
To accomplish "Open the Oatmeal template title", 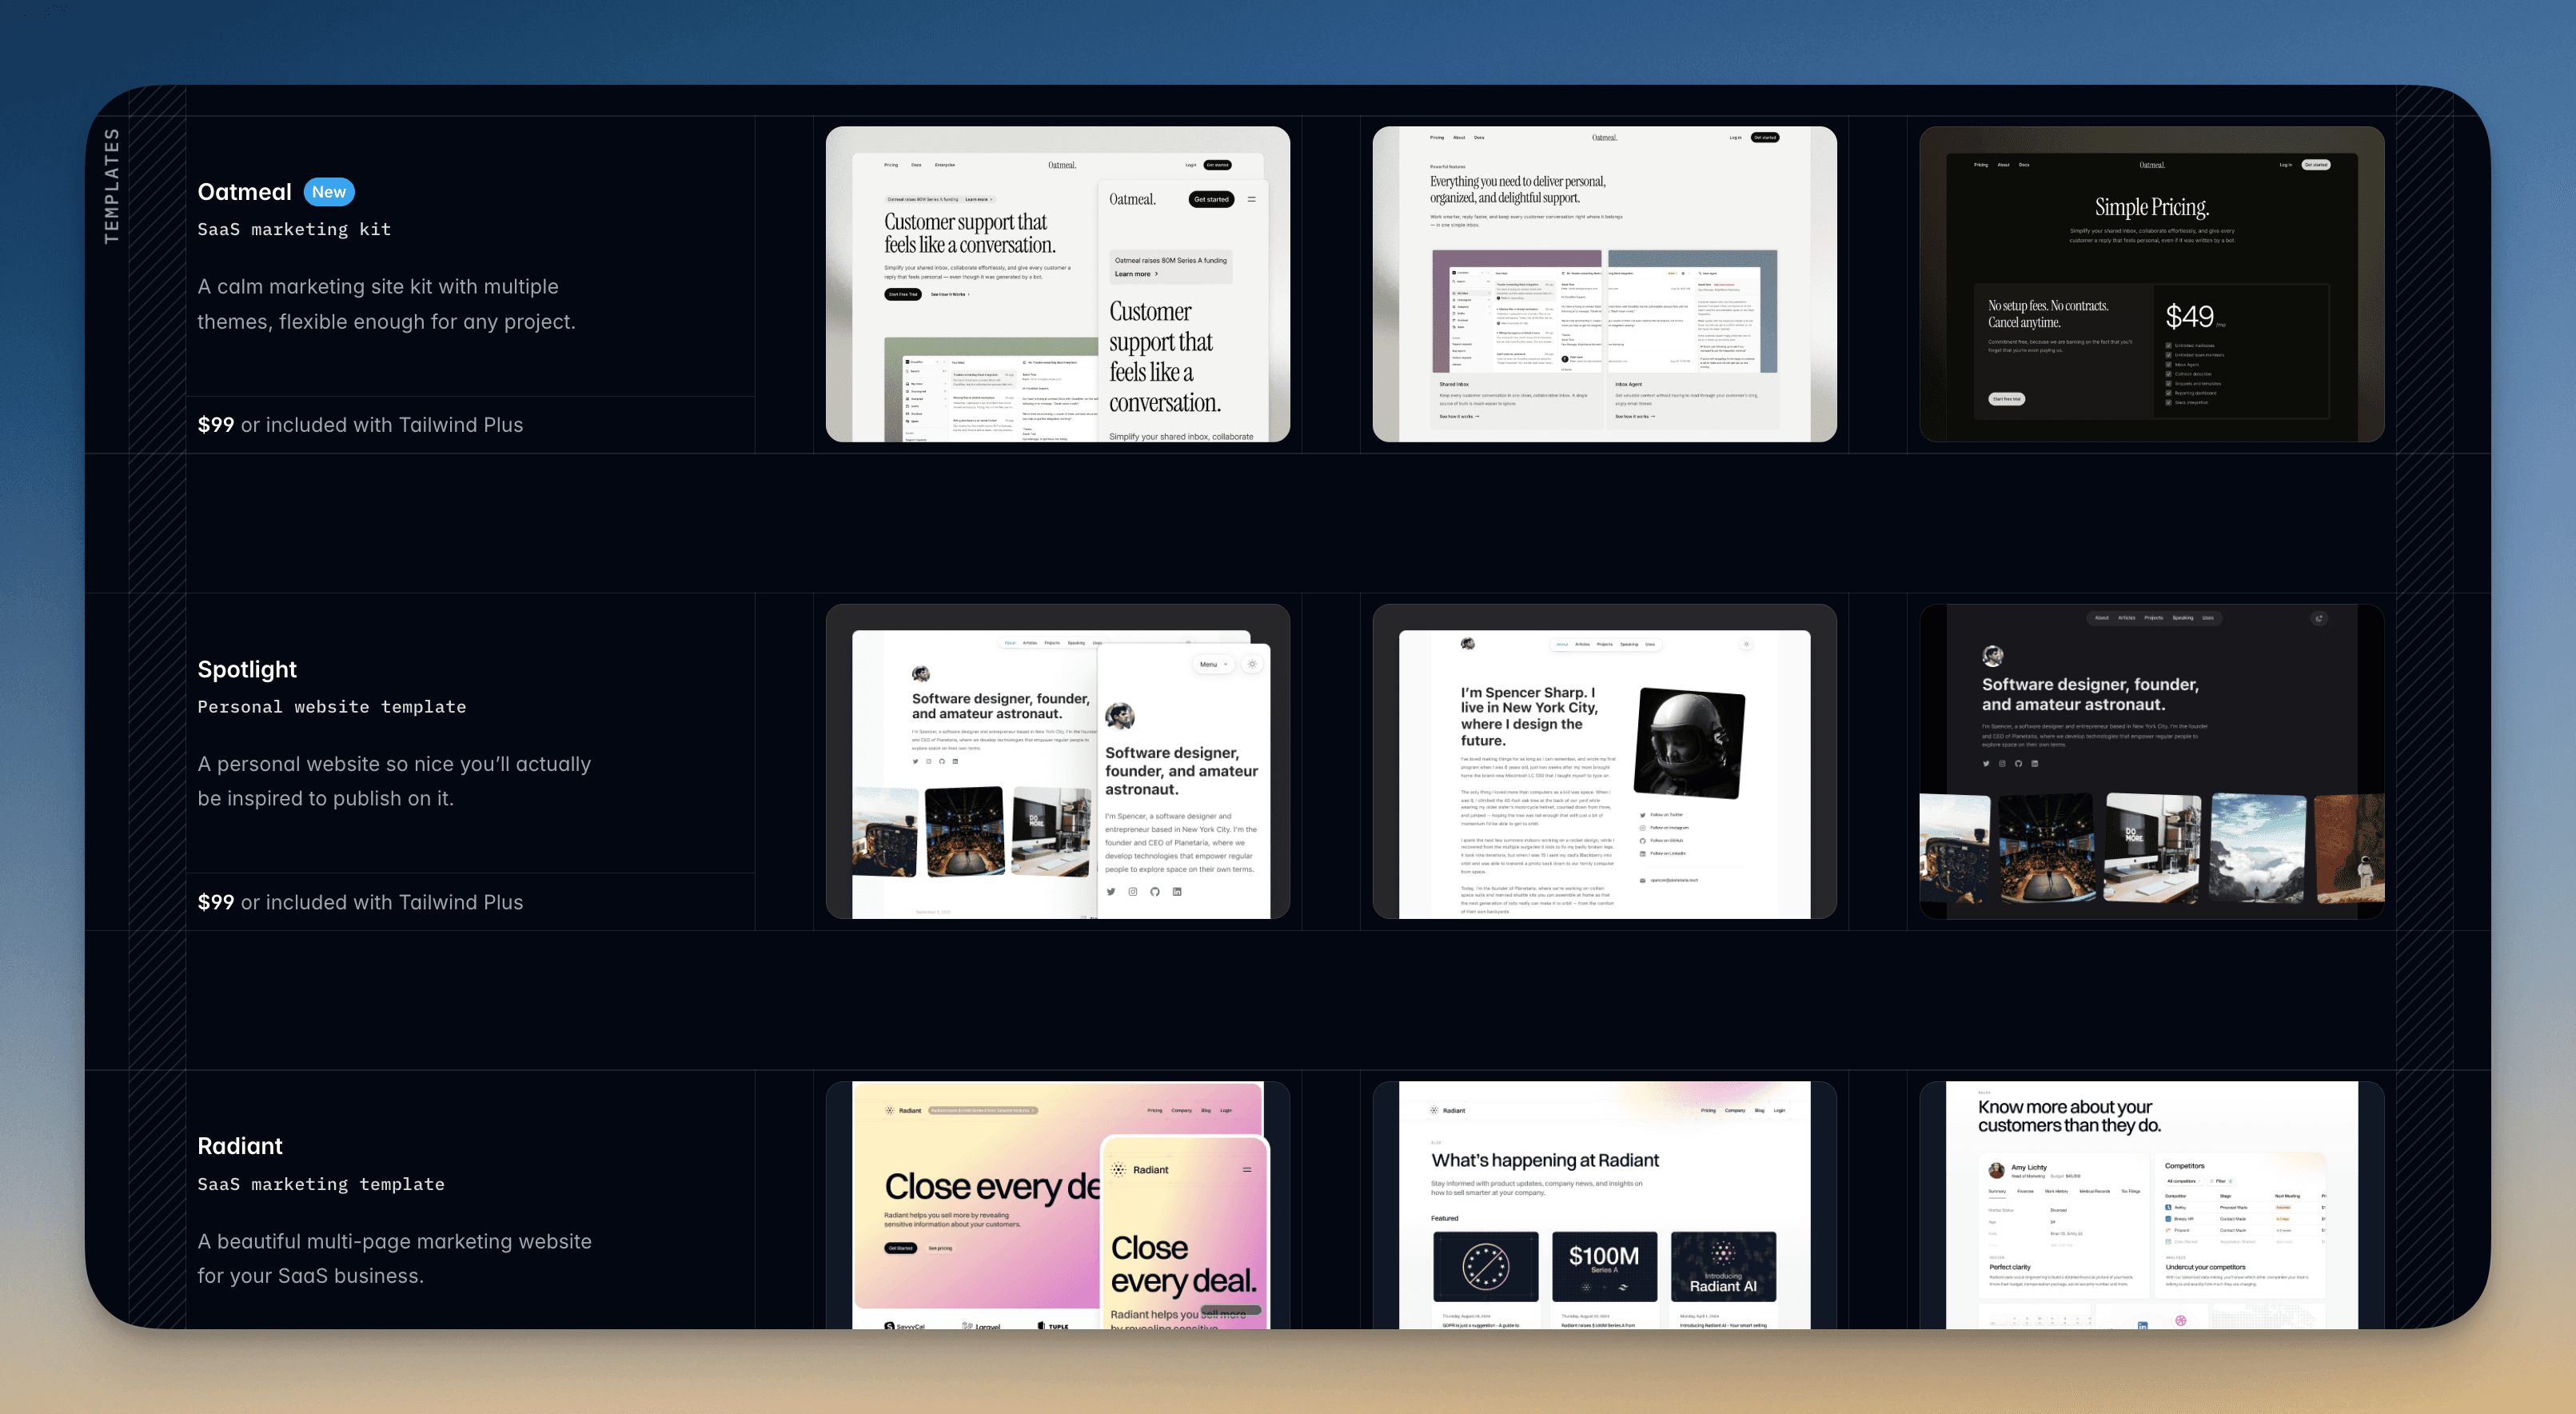I will coord(244,192).
